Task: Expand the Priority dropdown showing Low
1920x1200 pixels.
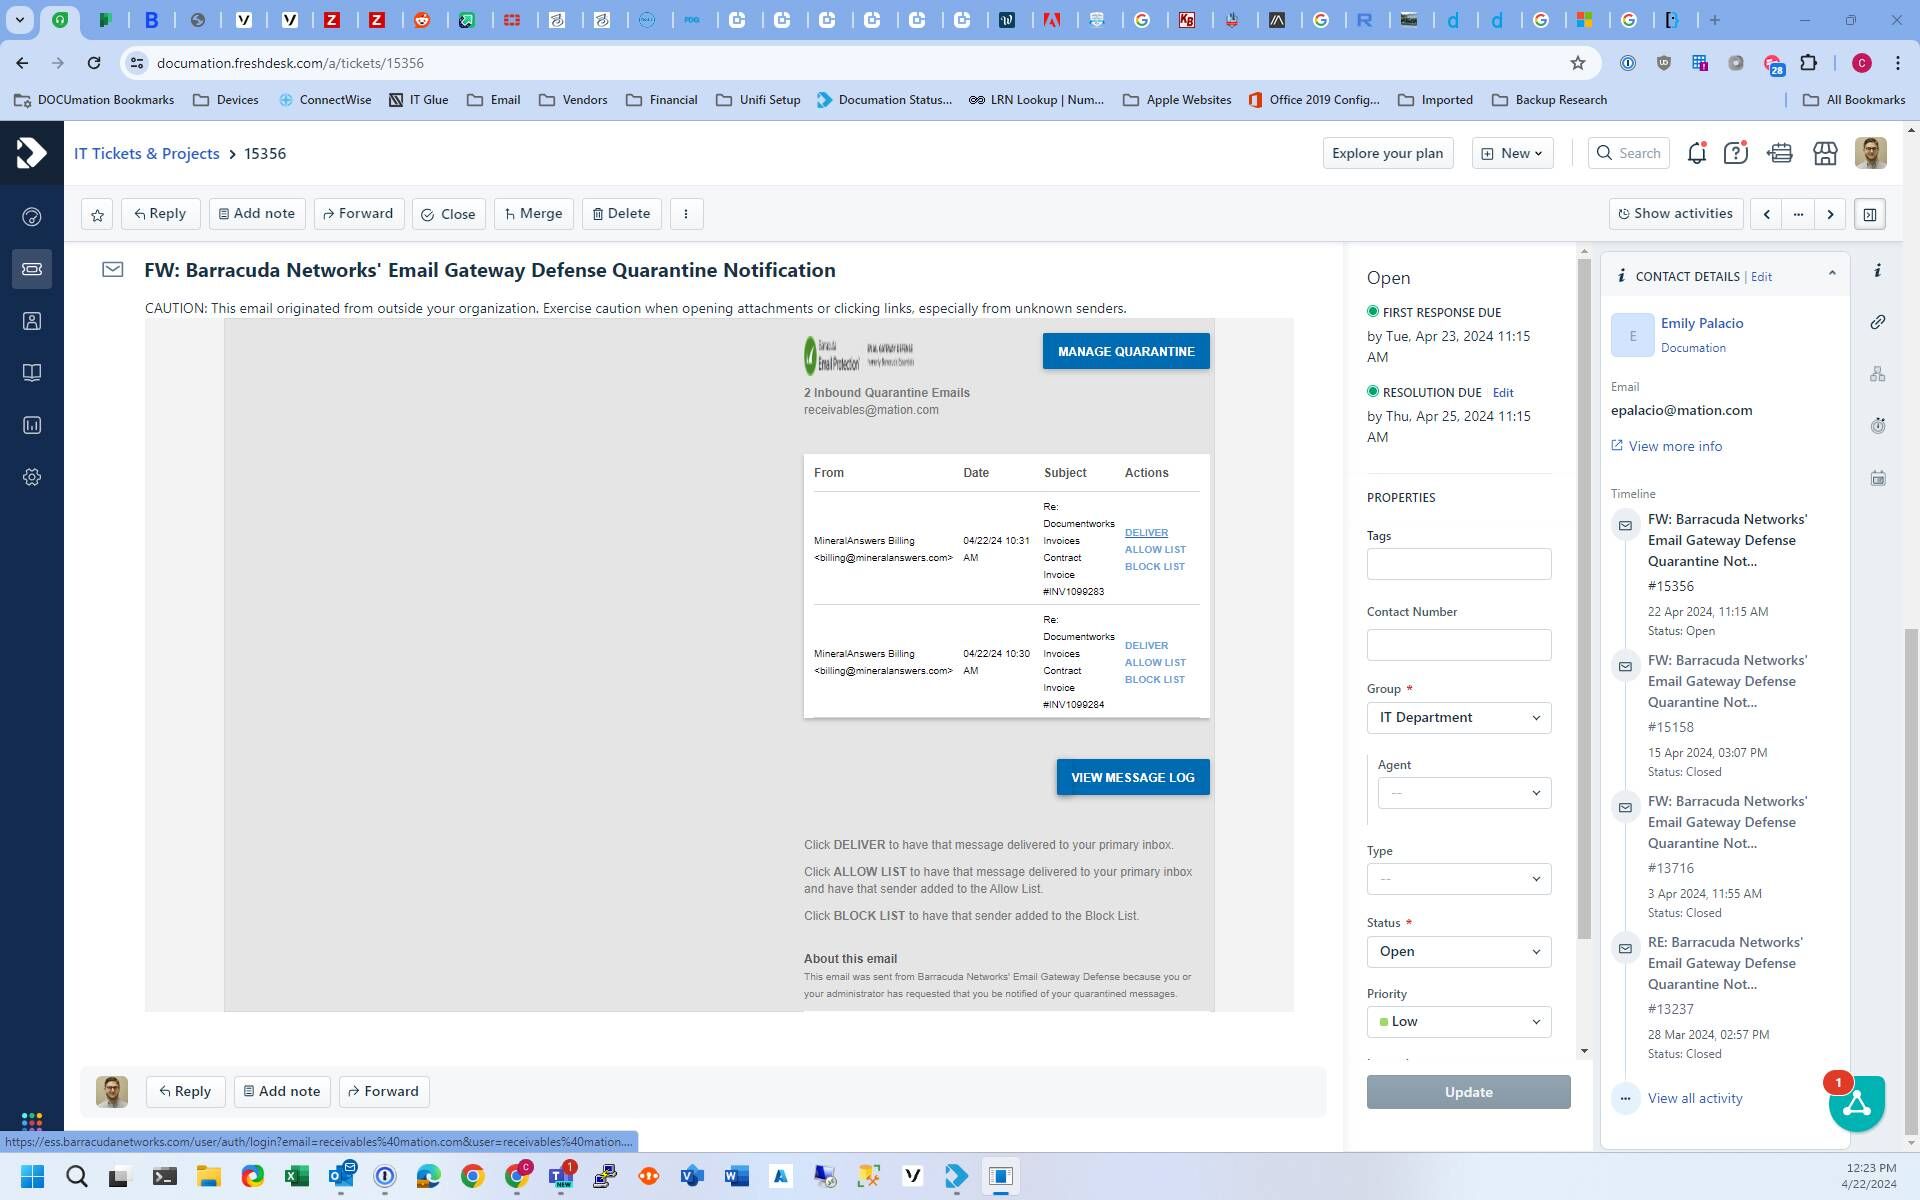Action: (x=1458, y=1021)
